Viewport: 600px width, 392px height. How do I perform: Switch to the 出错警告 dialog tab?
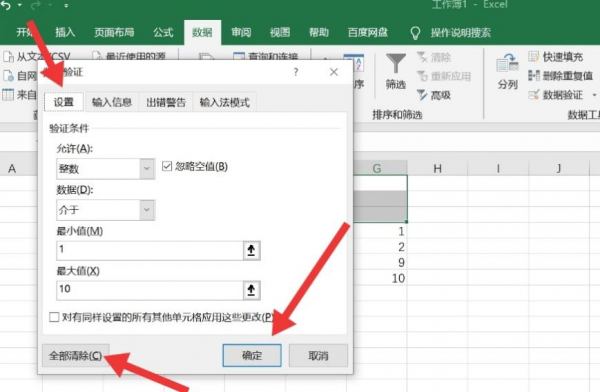166,102
